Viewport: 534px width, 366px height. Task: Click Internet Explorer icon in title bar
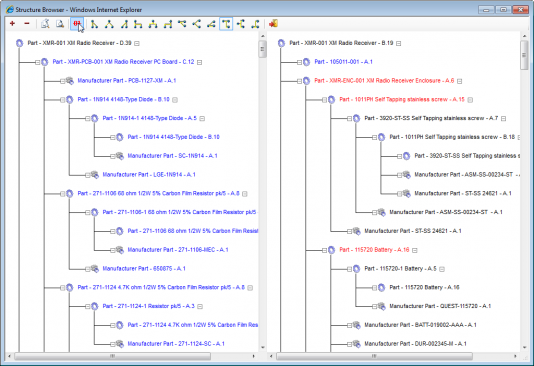coord(10,9)
